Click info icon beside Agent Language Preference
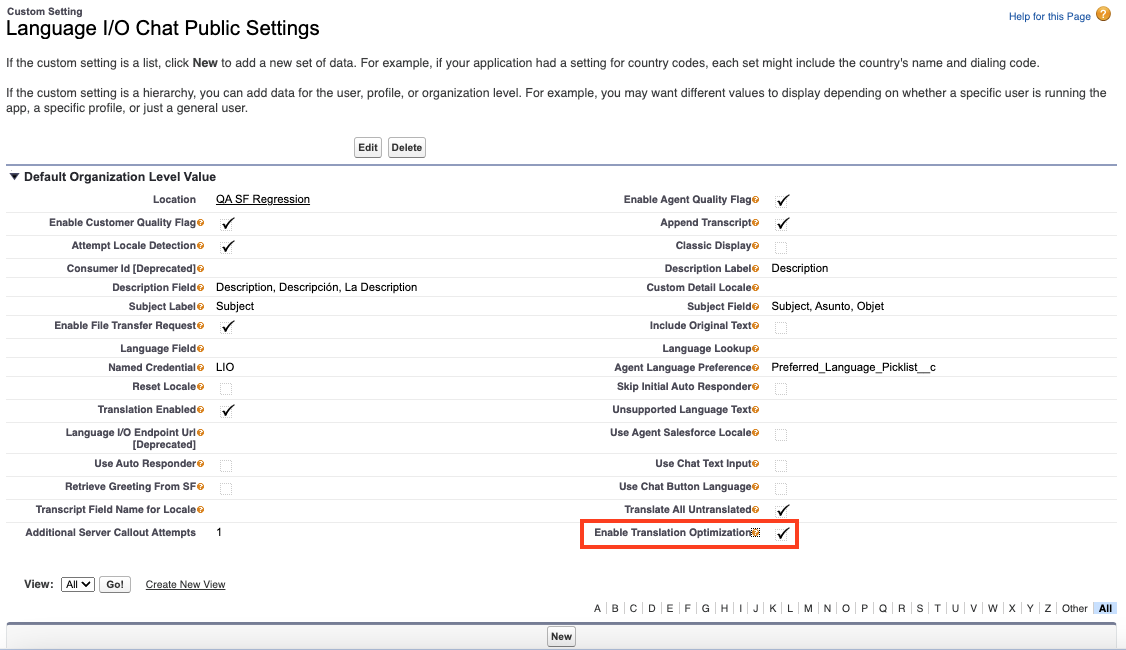 point(756,368)
